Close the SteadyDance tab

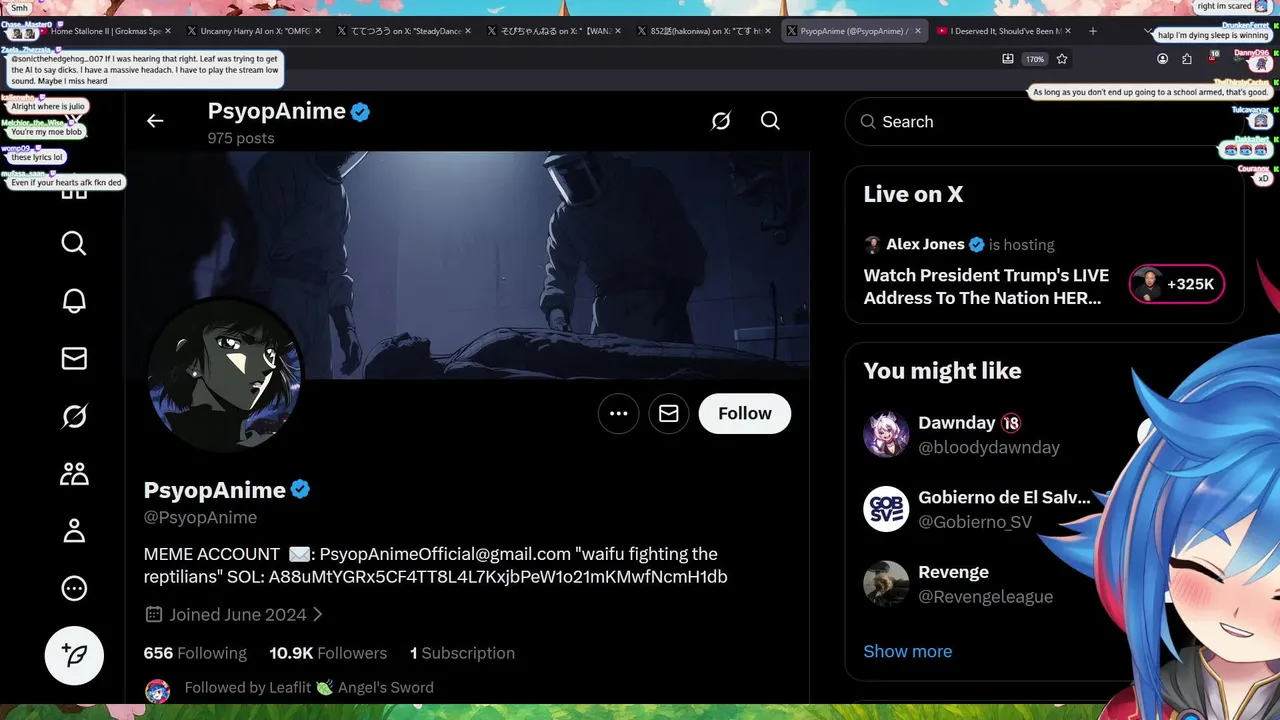tap(468, 31)
